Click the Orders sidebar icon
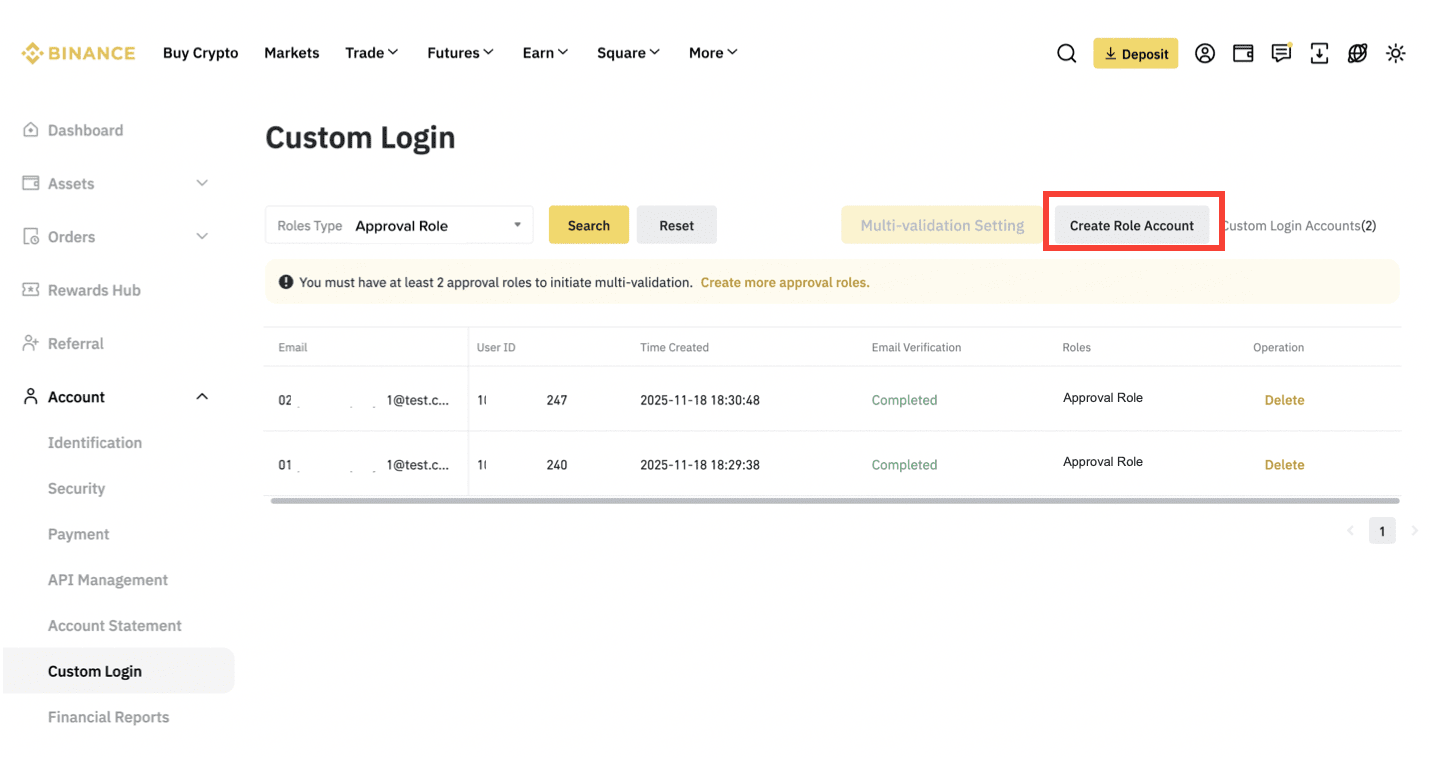The image size is (1430, 758). tap(30, 237)
